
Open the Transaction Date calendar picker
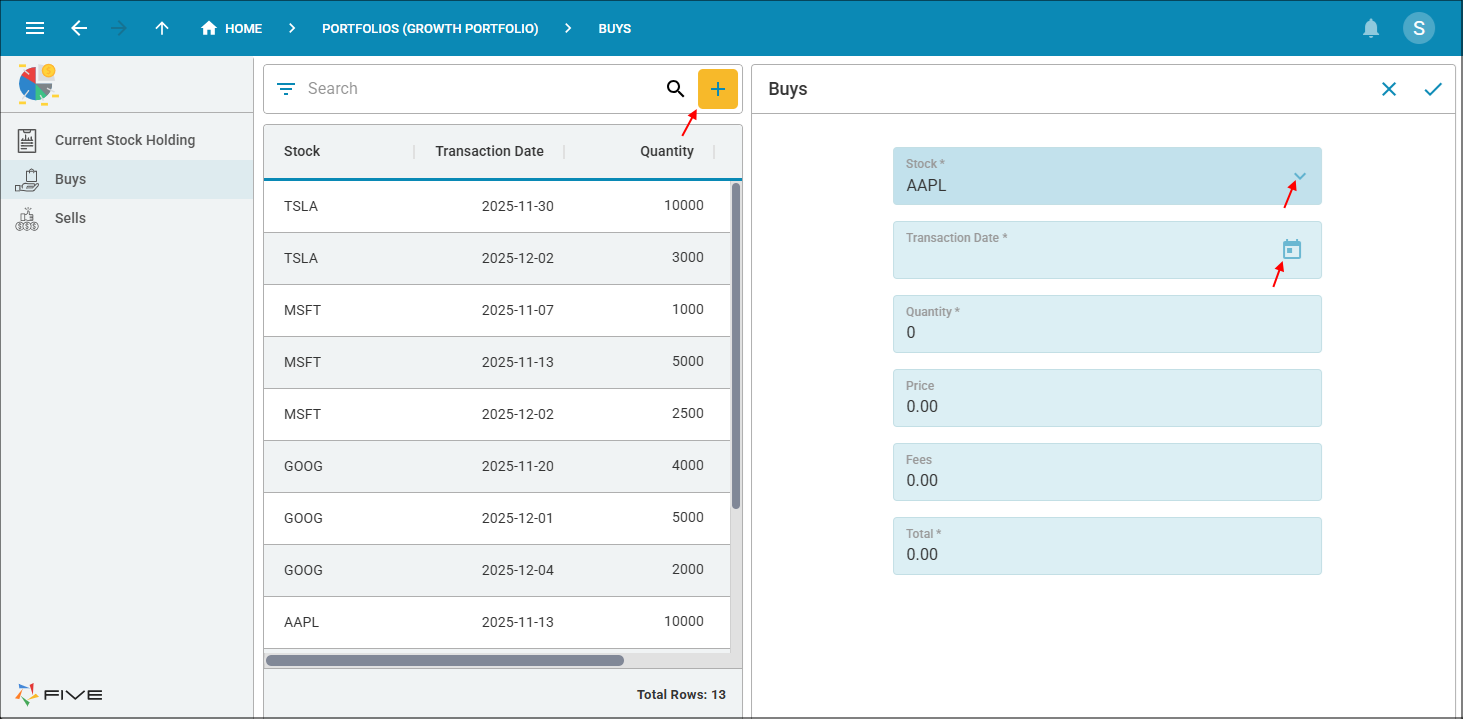(1291, 250)
